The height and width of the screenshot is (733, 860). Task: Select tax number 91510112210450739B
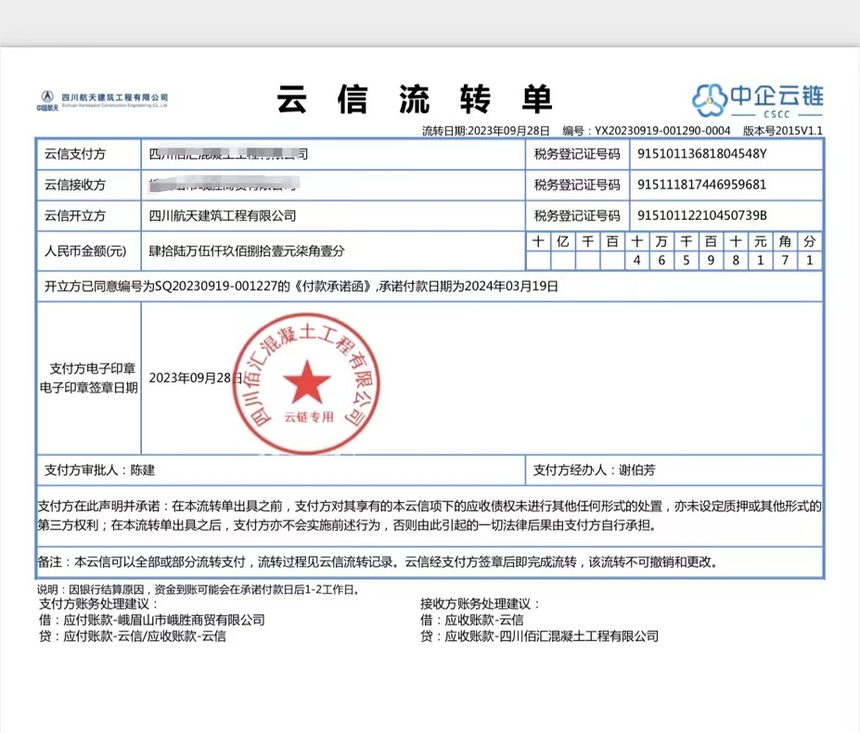702,215
